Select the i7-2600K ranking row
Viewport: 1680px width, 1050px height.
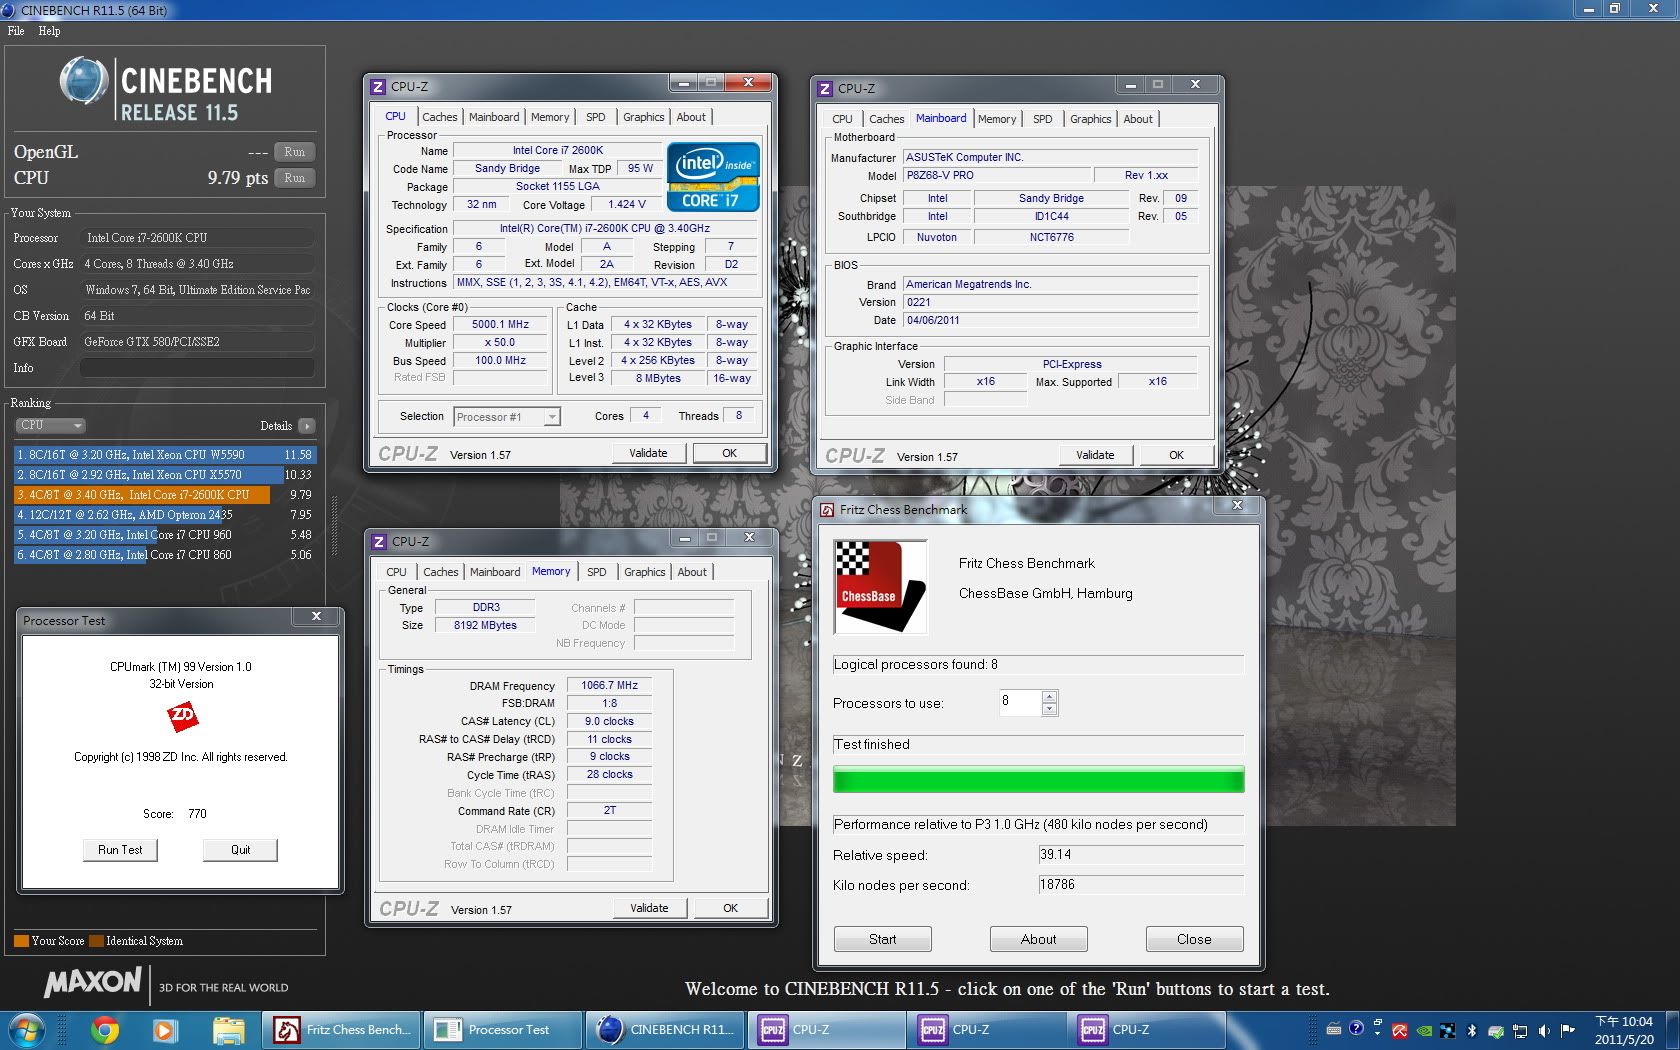coord(164,495)
